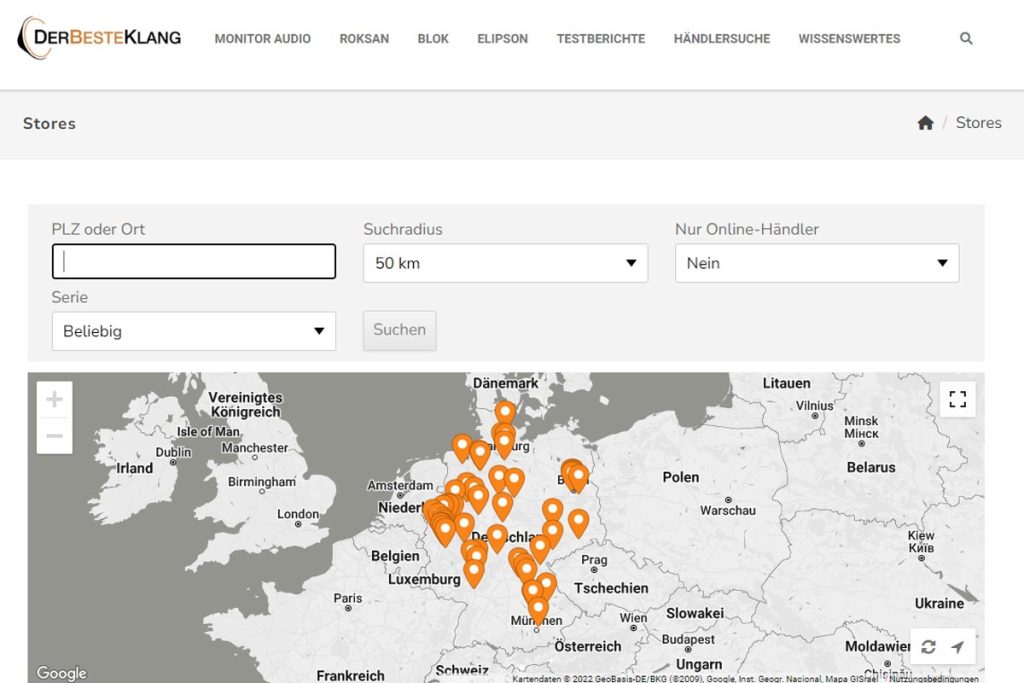Viewport: 1024px width, 683px height.
Task: Click the Google logo on map
Action: coord(62,673)
